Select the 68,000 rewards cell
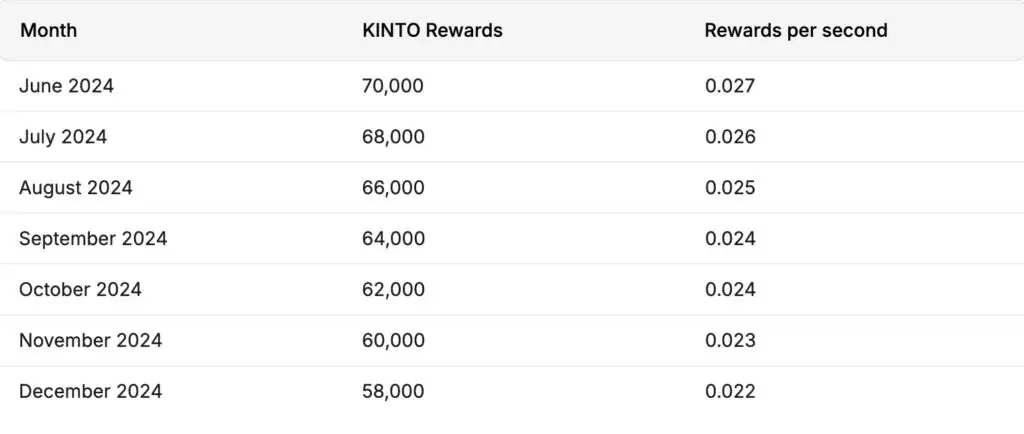 point(393,137)
